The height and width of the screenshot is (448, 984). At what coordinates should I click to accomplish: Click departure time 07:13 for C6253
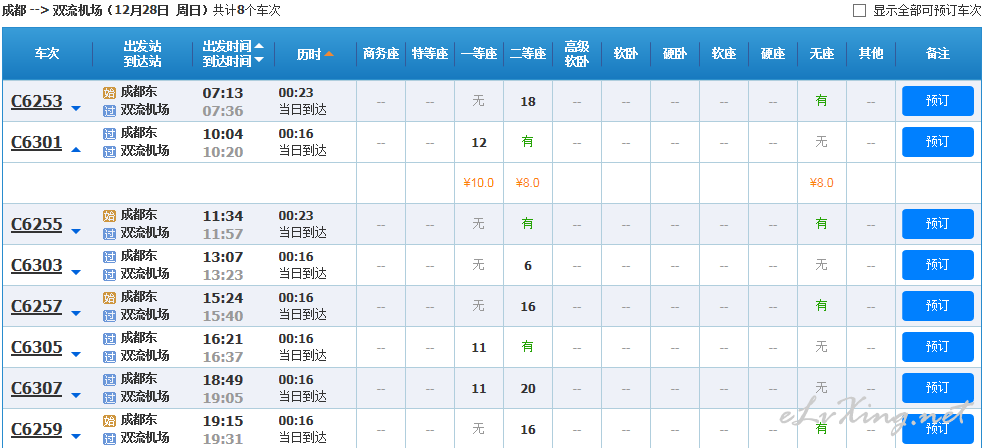pos(222,93)
